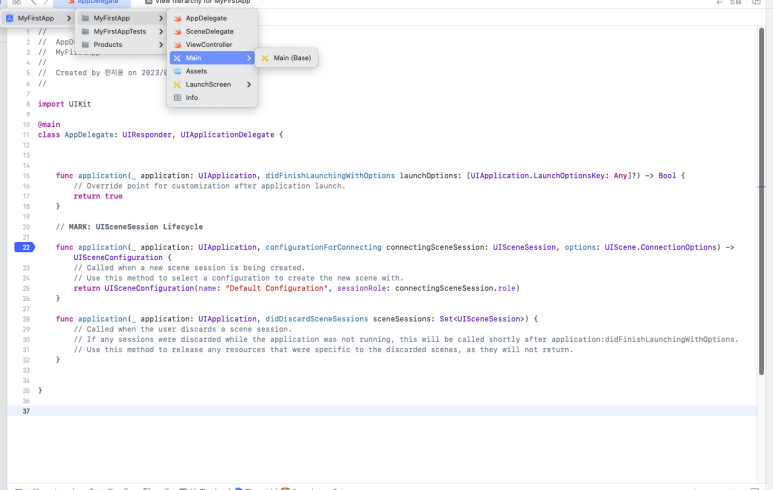773x490 pixels.
Task: Click the 'Override point for customization' comment
Action: [210, 186]
